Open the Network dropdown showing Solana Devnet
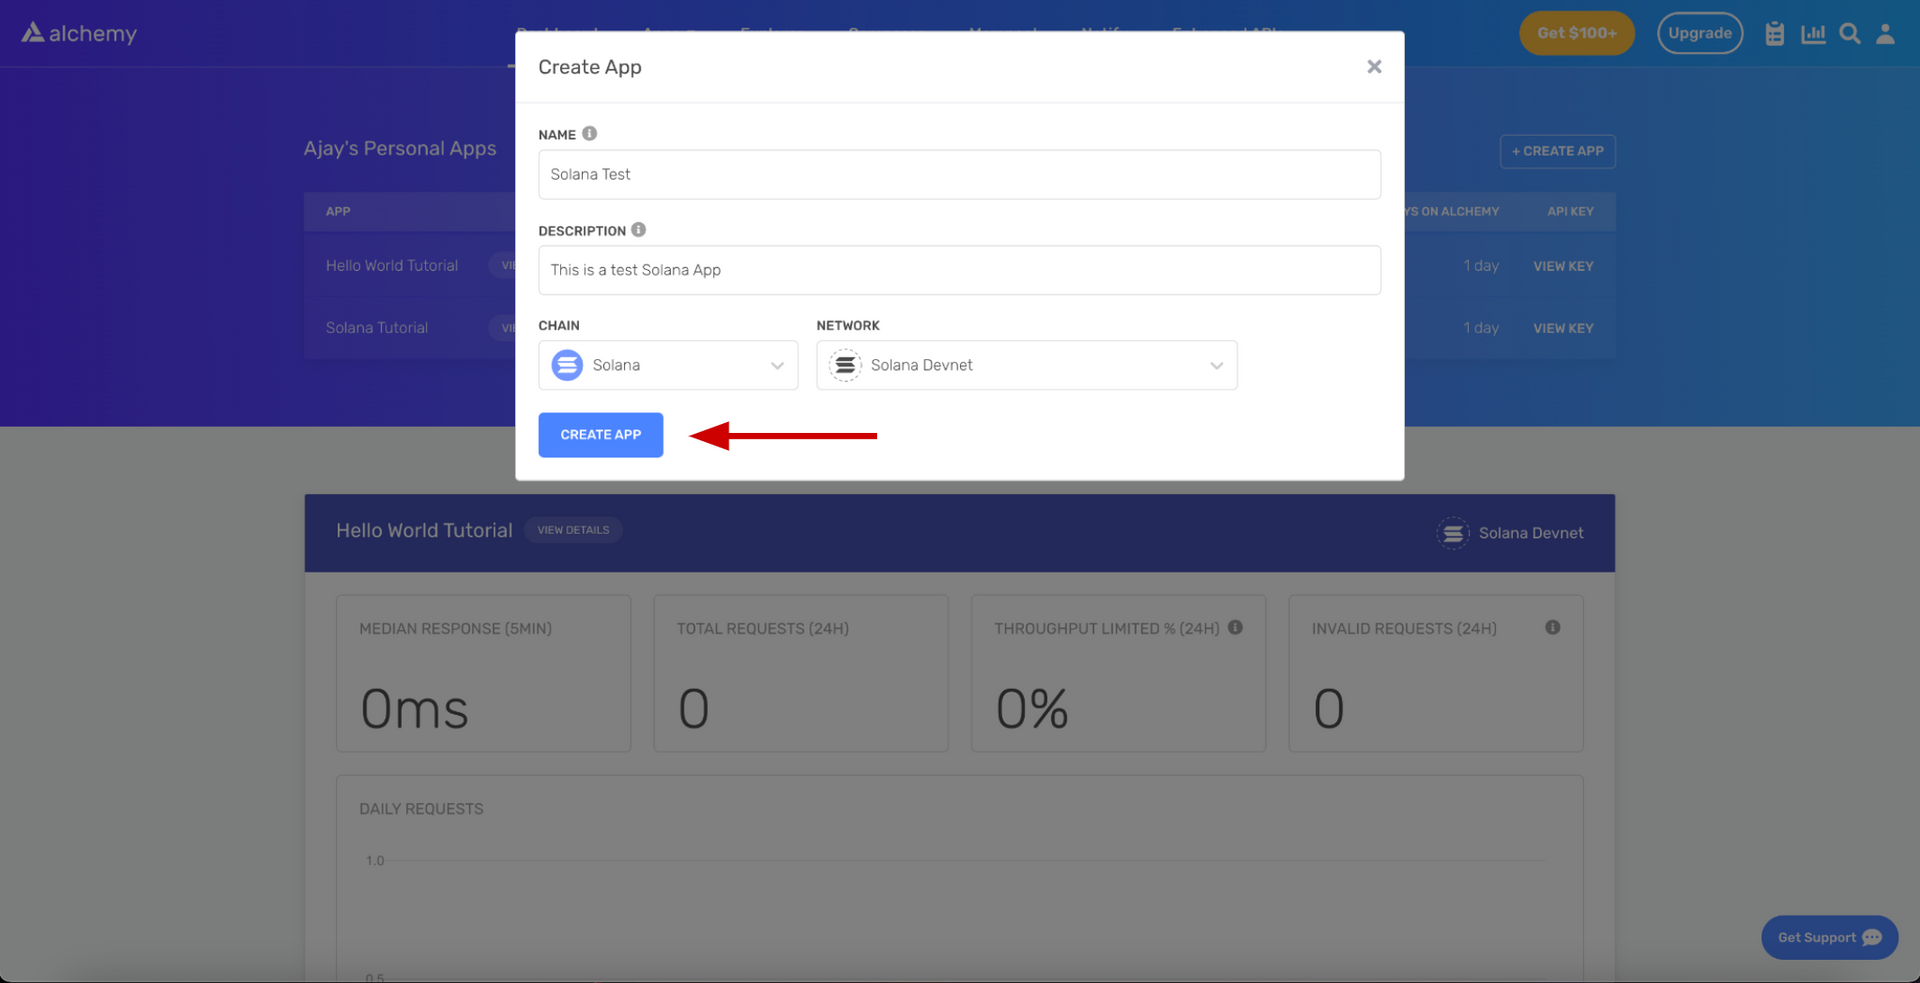This screenshot has width=1920, height=983. (1027, 365)
